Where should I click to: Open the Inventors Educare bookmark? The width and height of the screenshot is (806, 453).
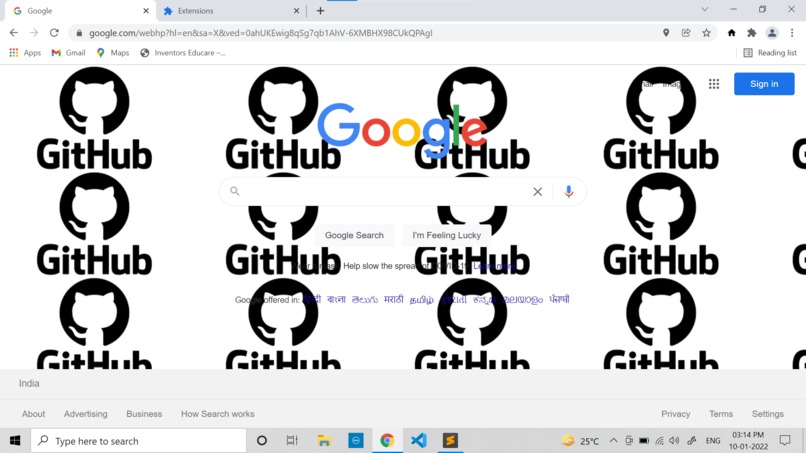183,52
